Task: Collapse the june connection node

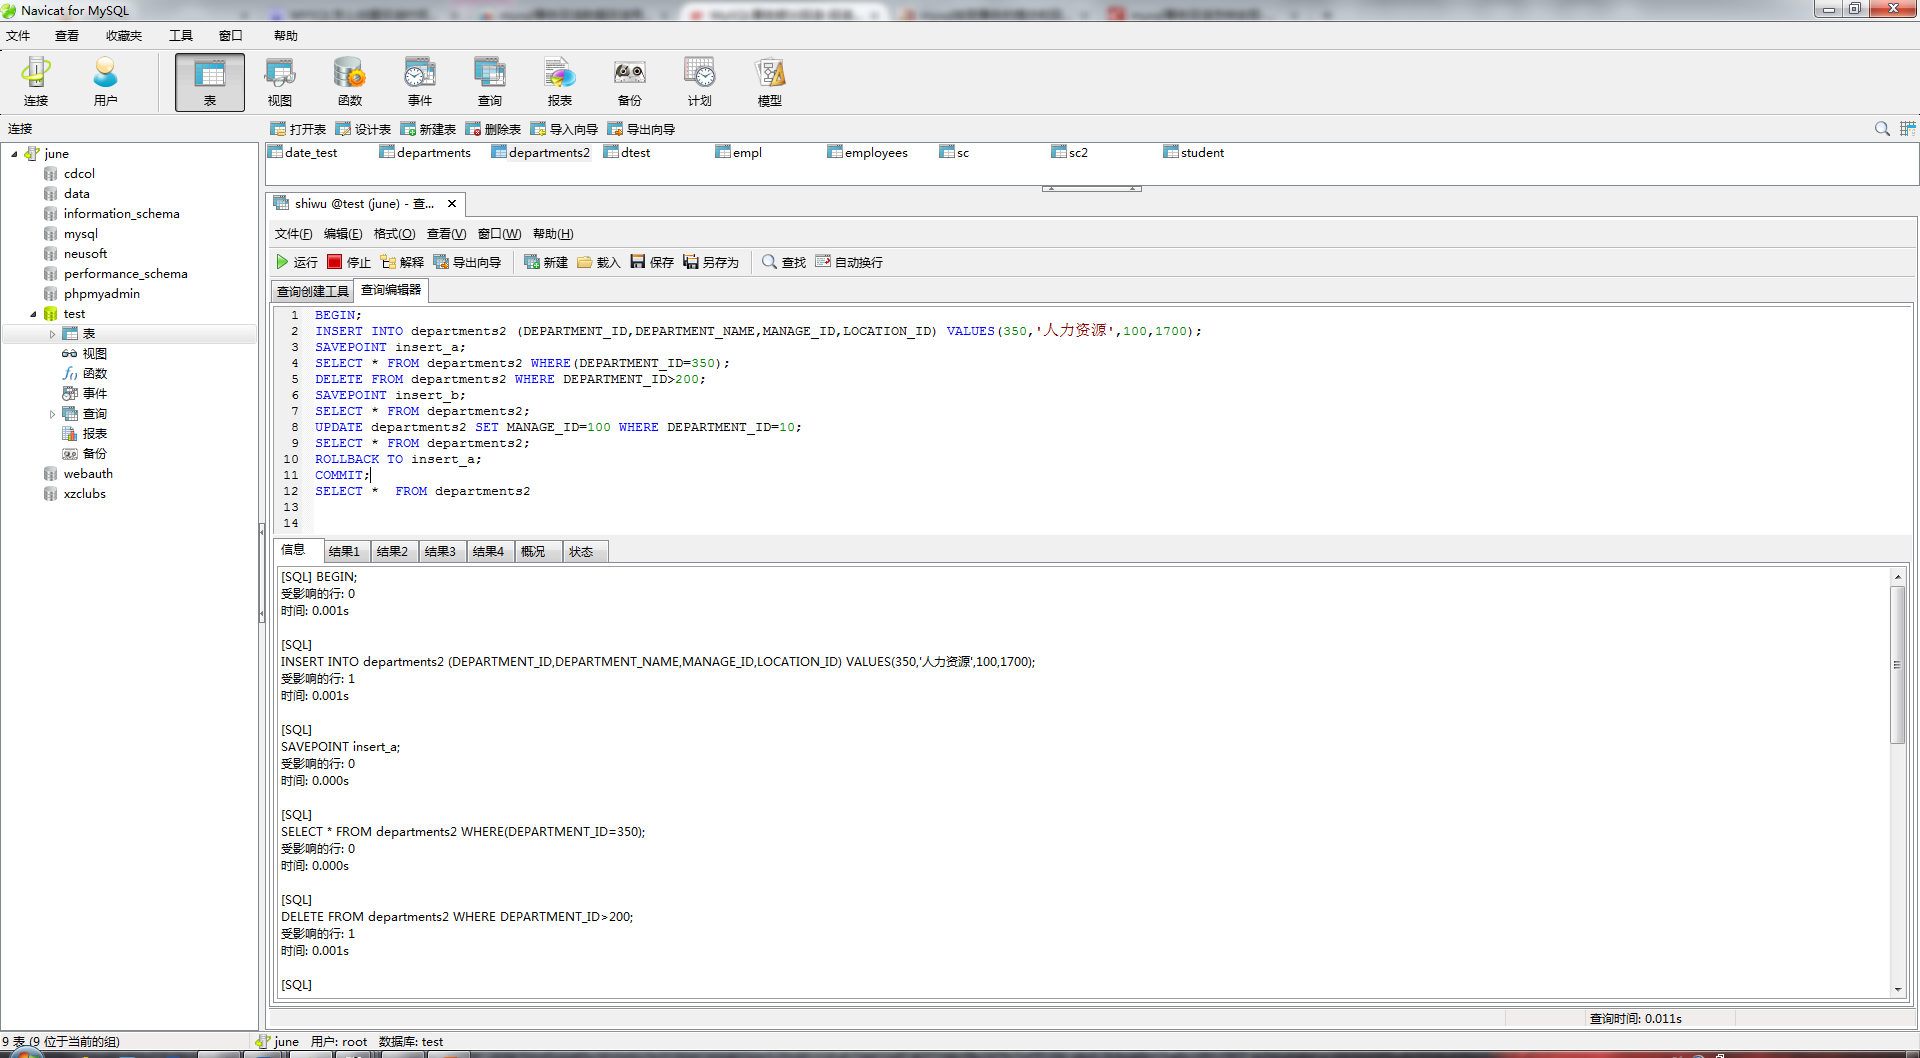Action: pyautogui.click(x=14, y=154)
